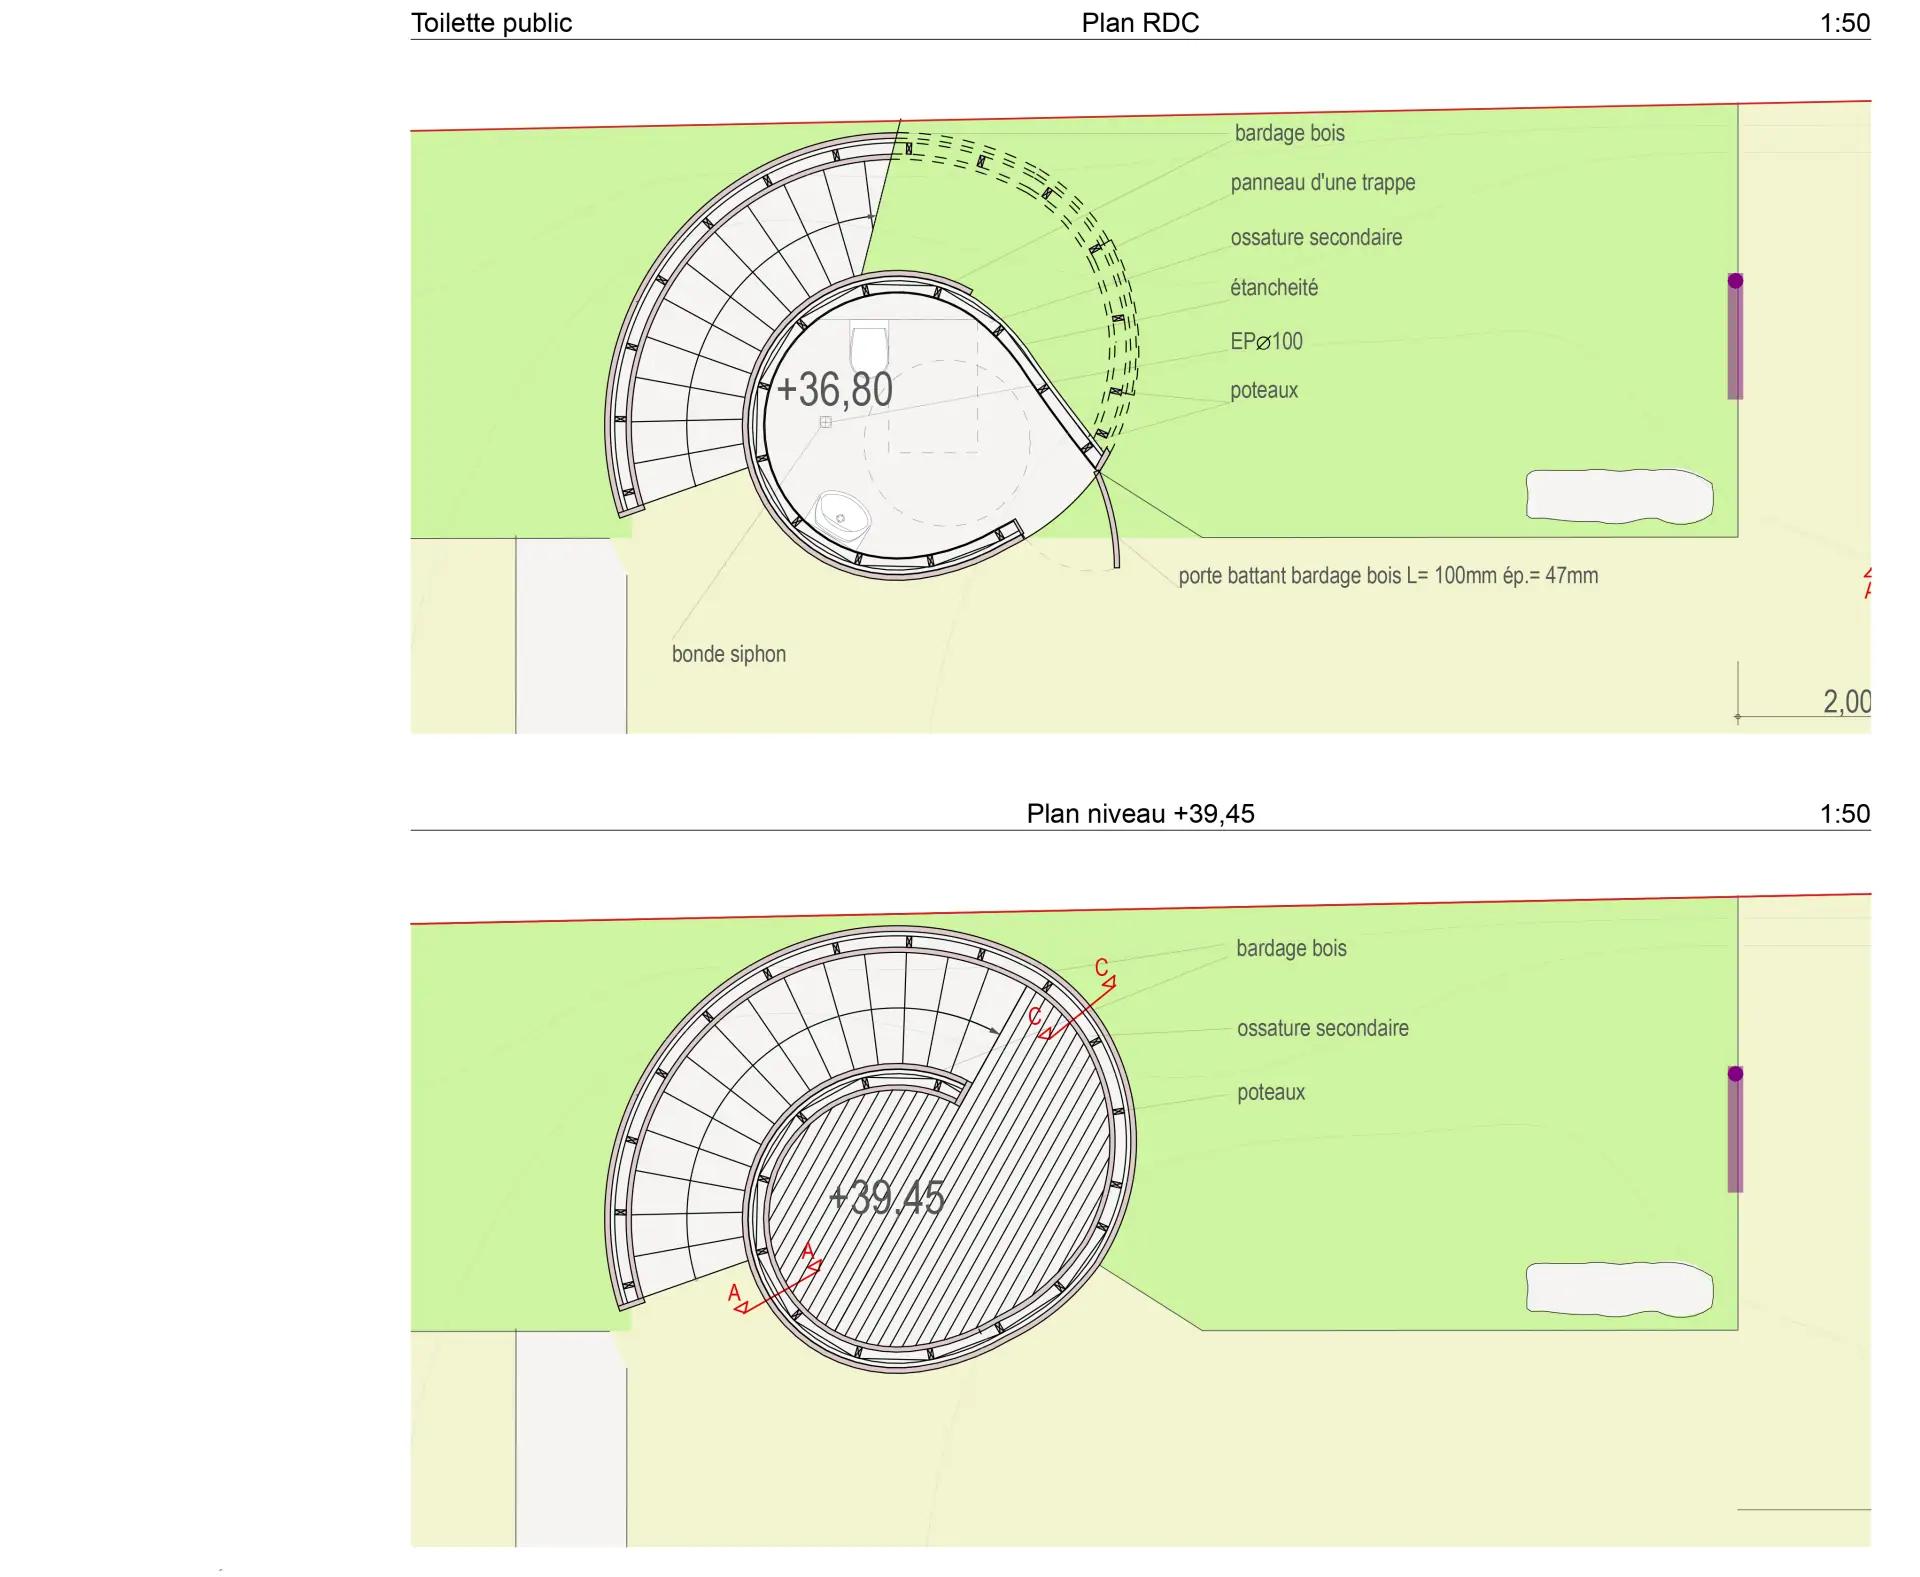The image size is (1920, 1577).
Task: Click the purple vertical bar in lower plan
Action: click(1735, 1138)
